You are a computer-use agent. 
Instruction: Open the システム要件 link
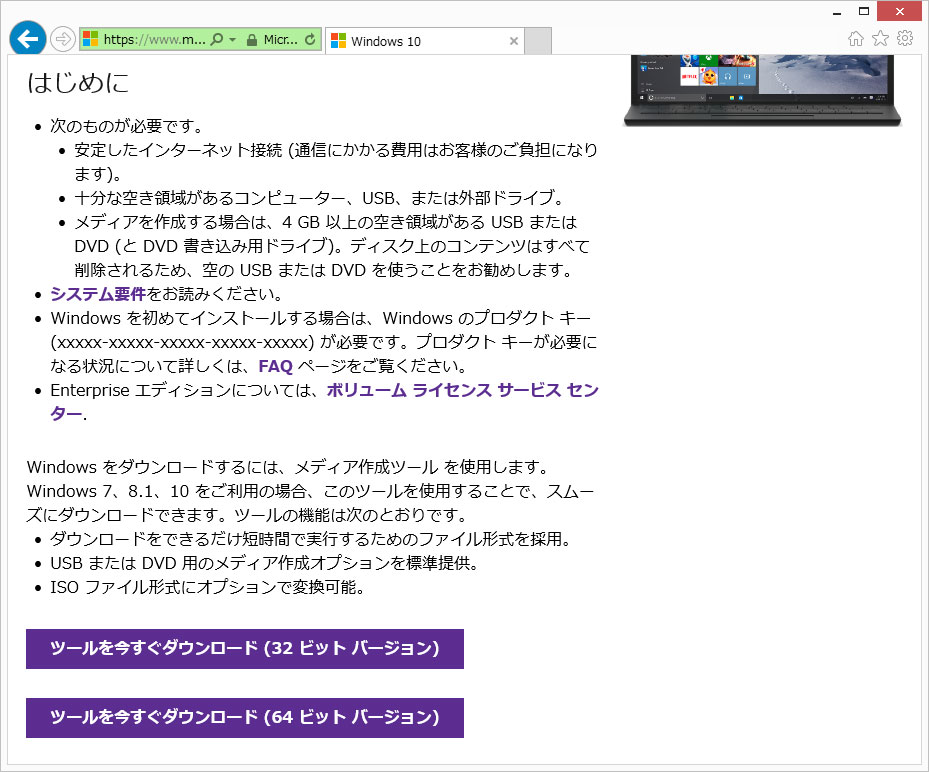[98, 294]
